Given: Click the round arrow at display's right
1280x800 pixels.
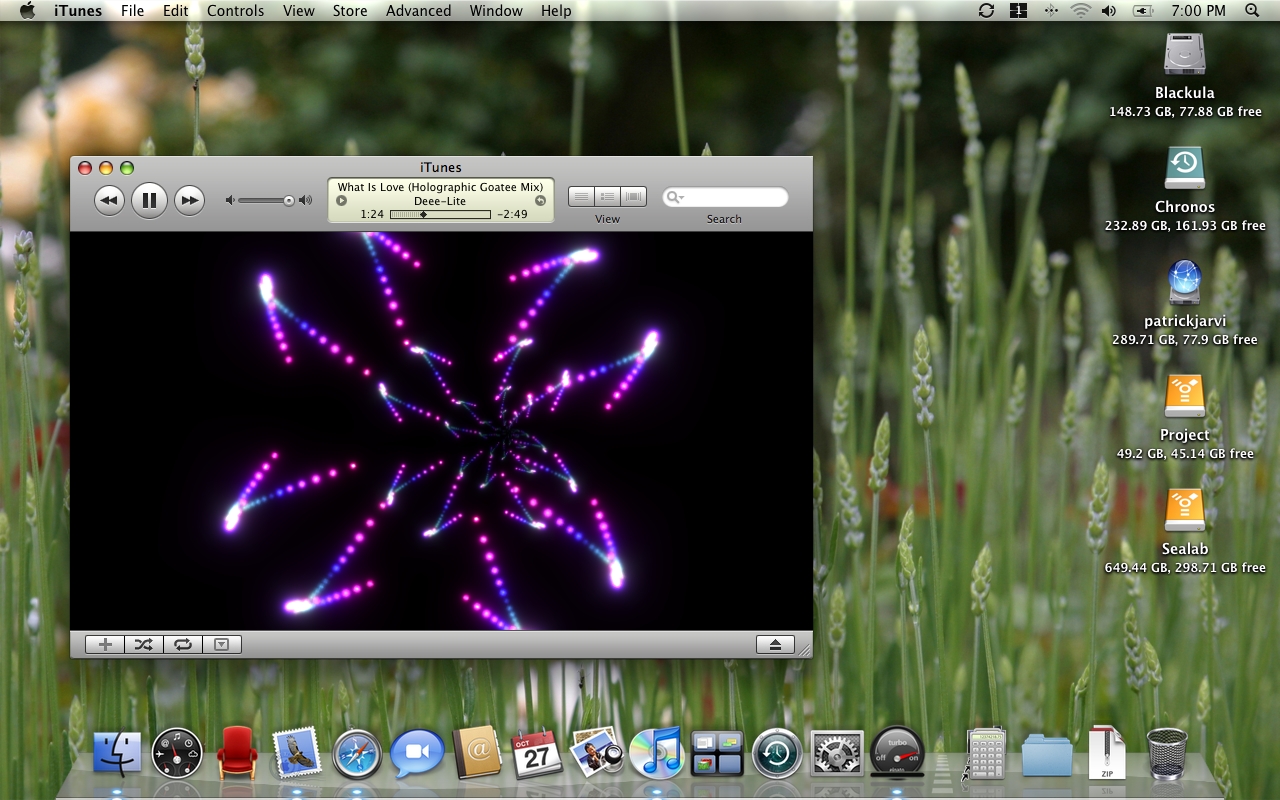Looking at the screenshot, I should click(x=540, y=200).
